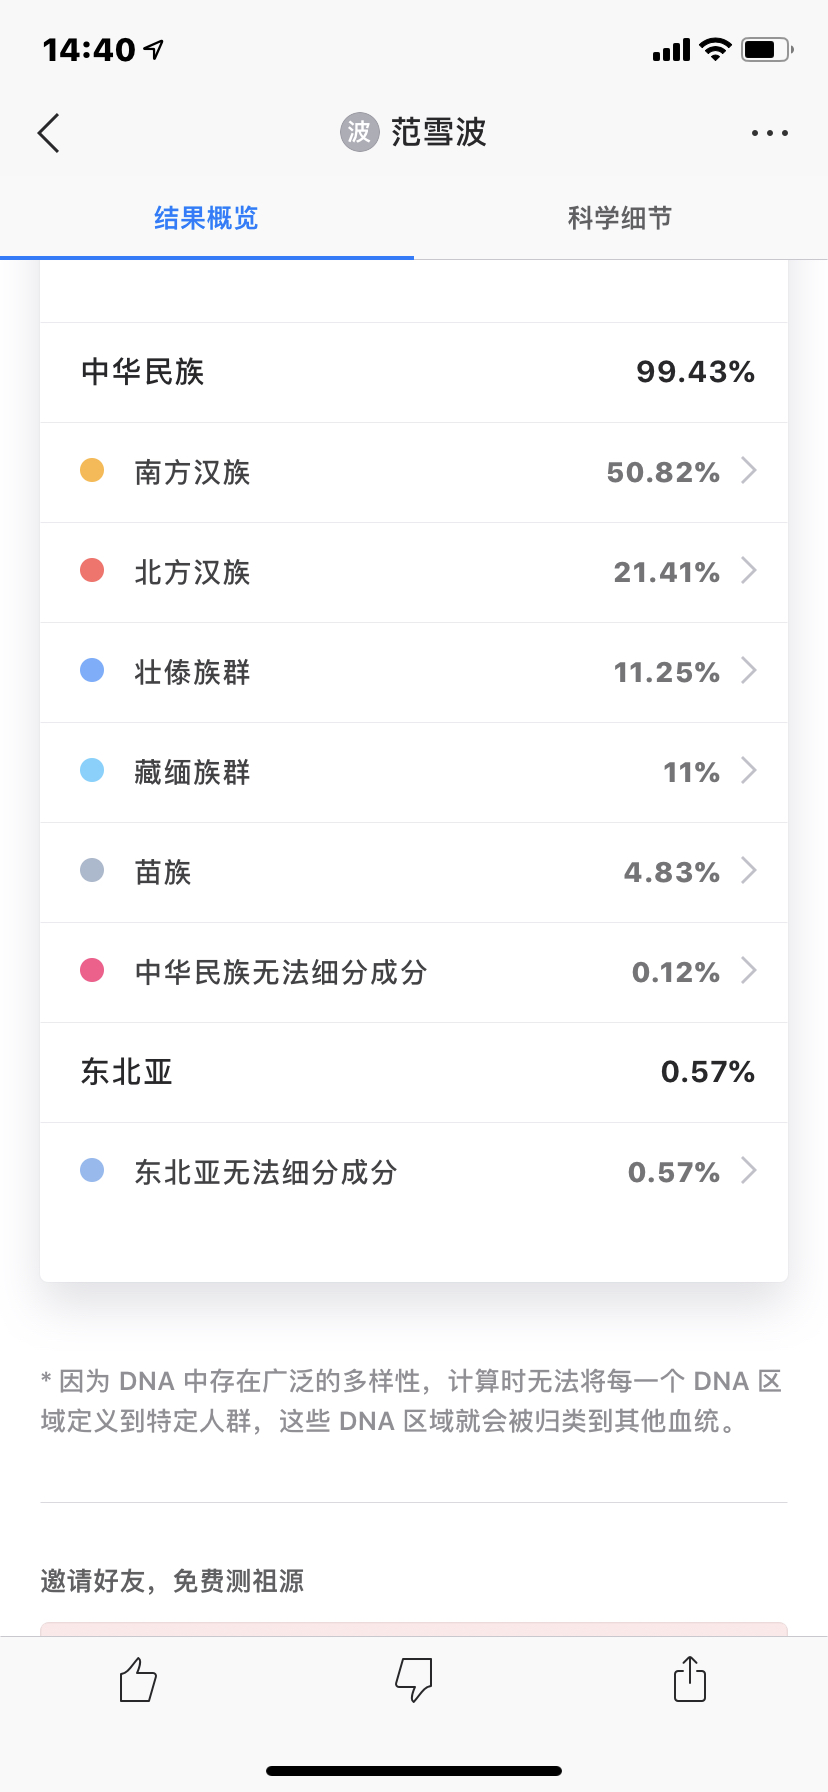Viewport: 828px width, 1792px height.
Task: Click the red 北方汉族 color dot
Action: 92,571
